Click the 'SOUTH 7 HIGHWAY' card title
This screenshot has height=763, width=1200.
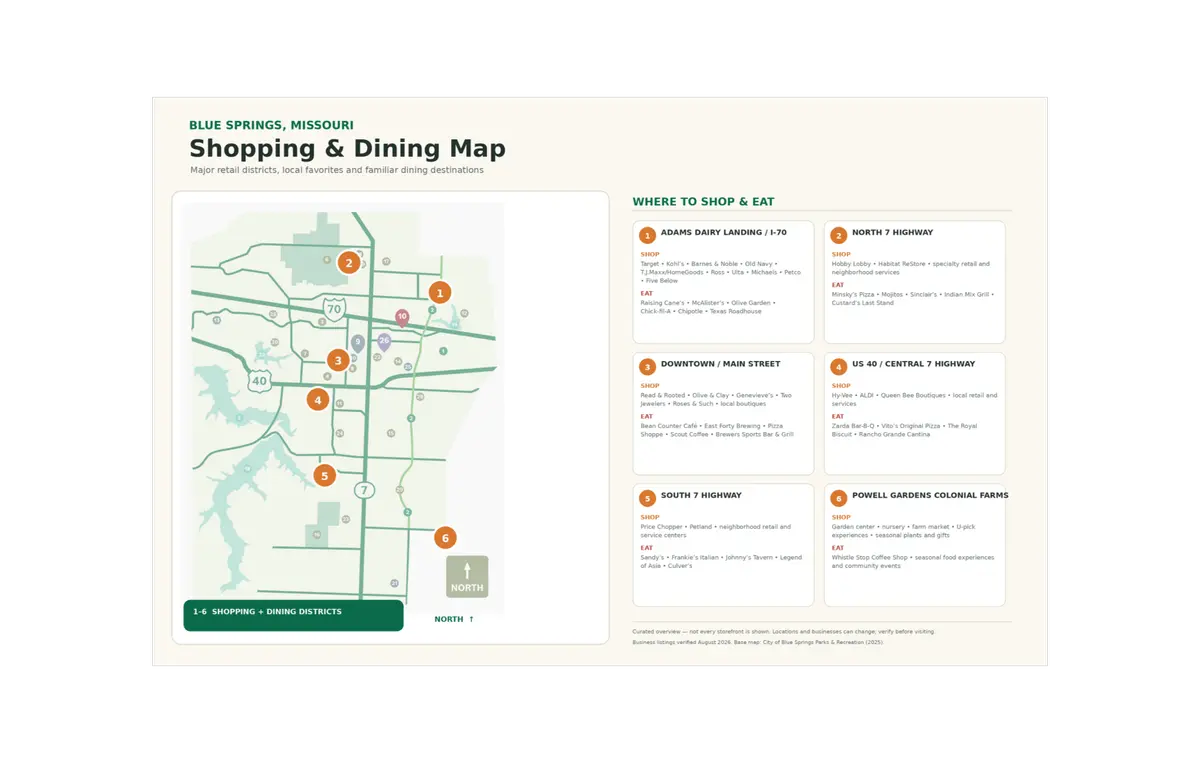702,495
